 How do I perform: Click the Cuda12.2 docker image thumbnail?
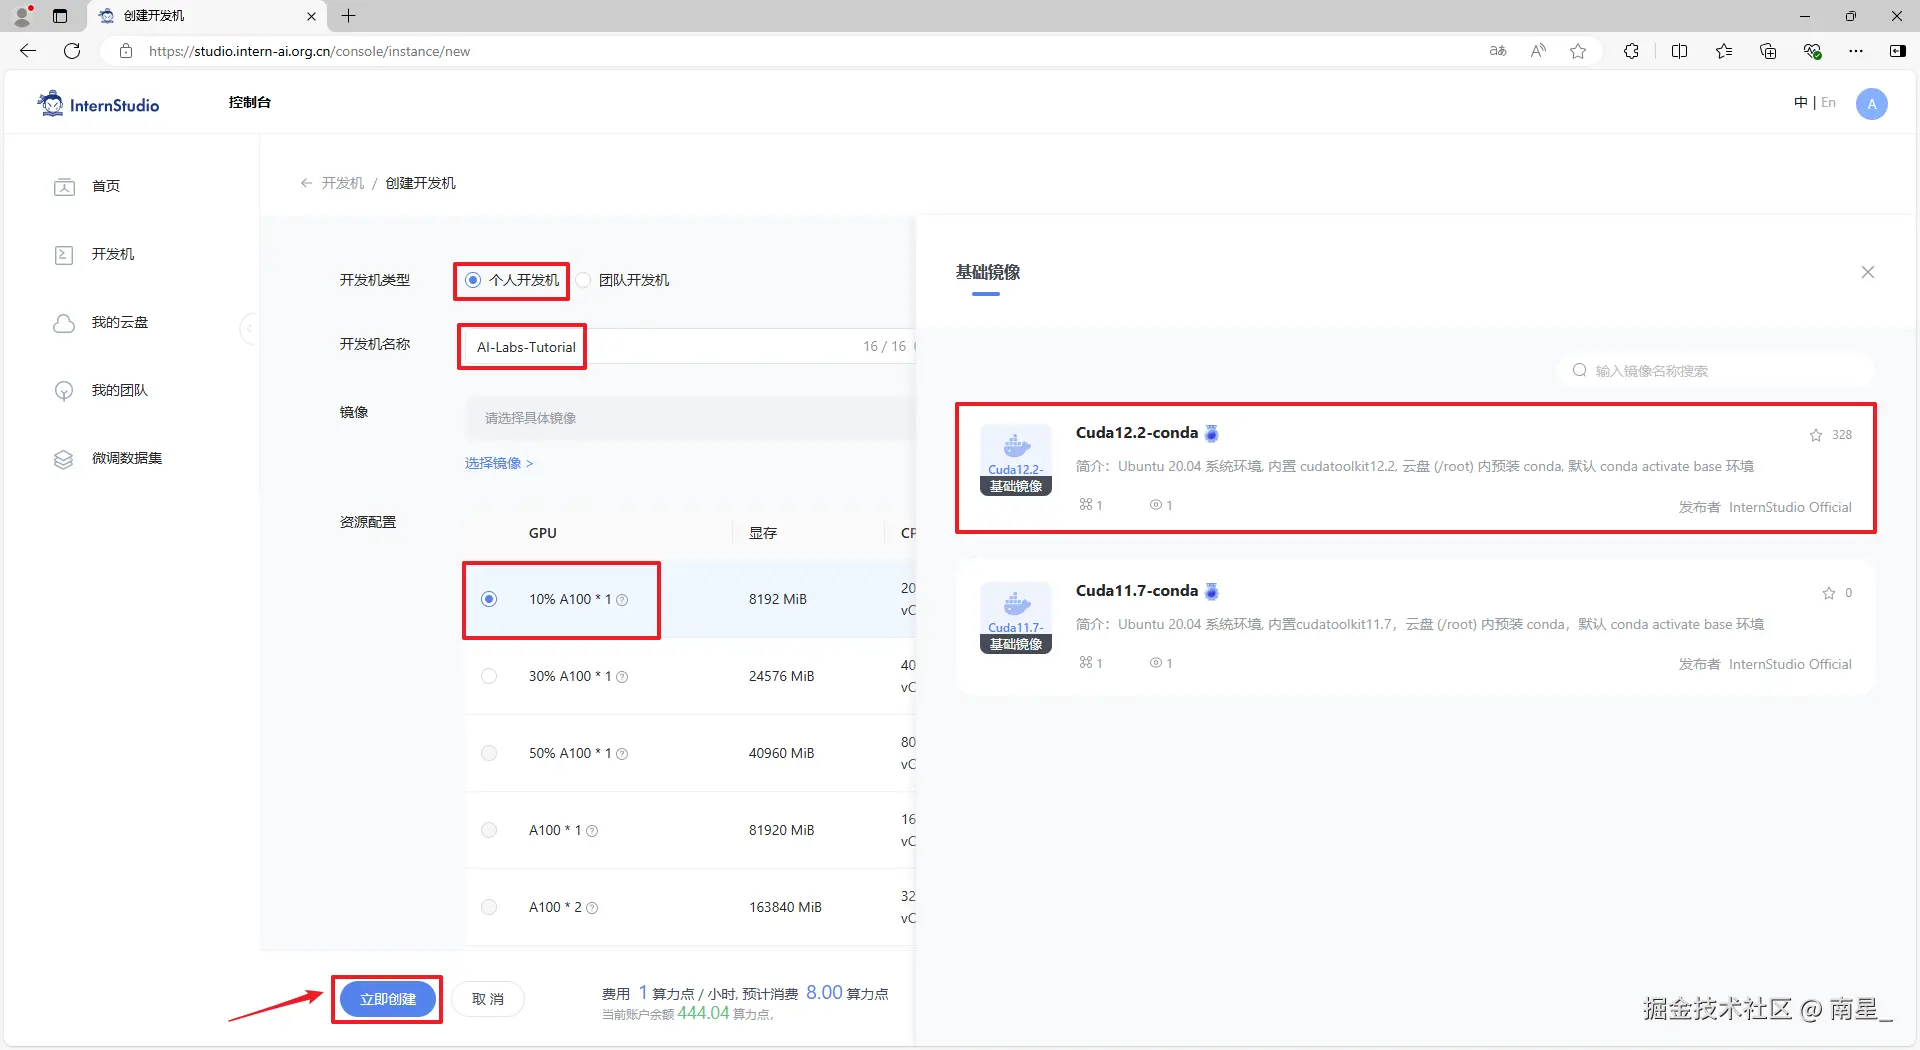[x=1016, y=460]
